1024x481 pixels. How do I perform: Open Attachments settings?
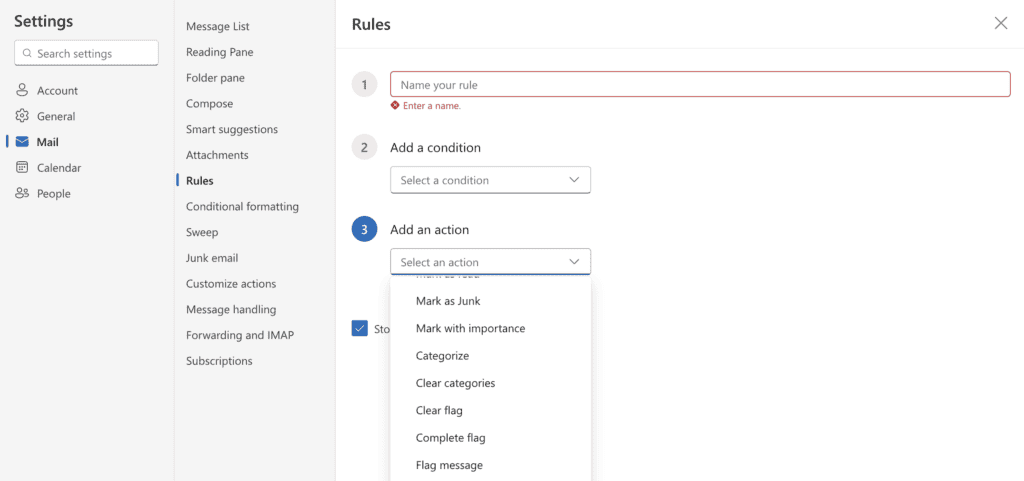(x=217, y=155)
